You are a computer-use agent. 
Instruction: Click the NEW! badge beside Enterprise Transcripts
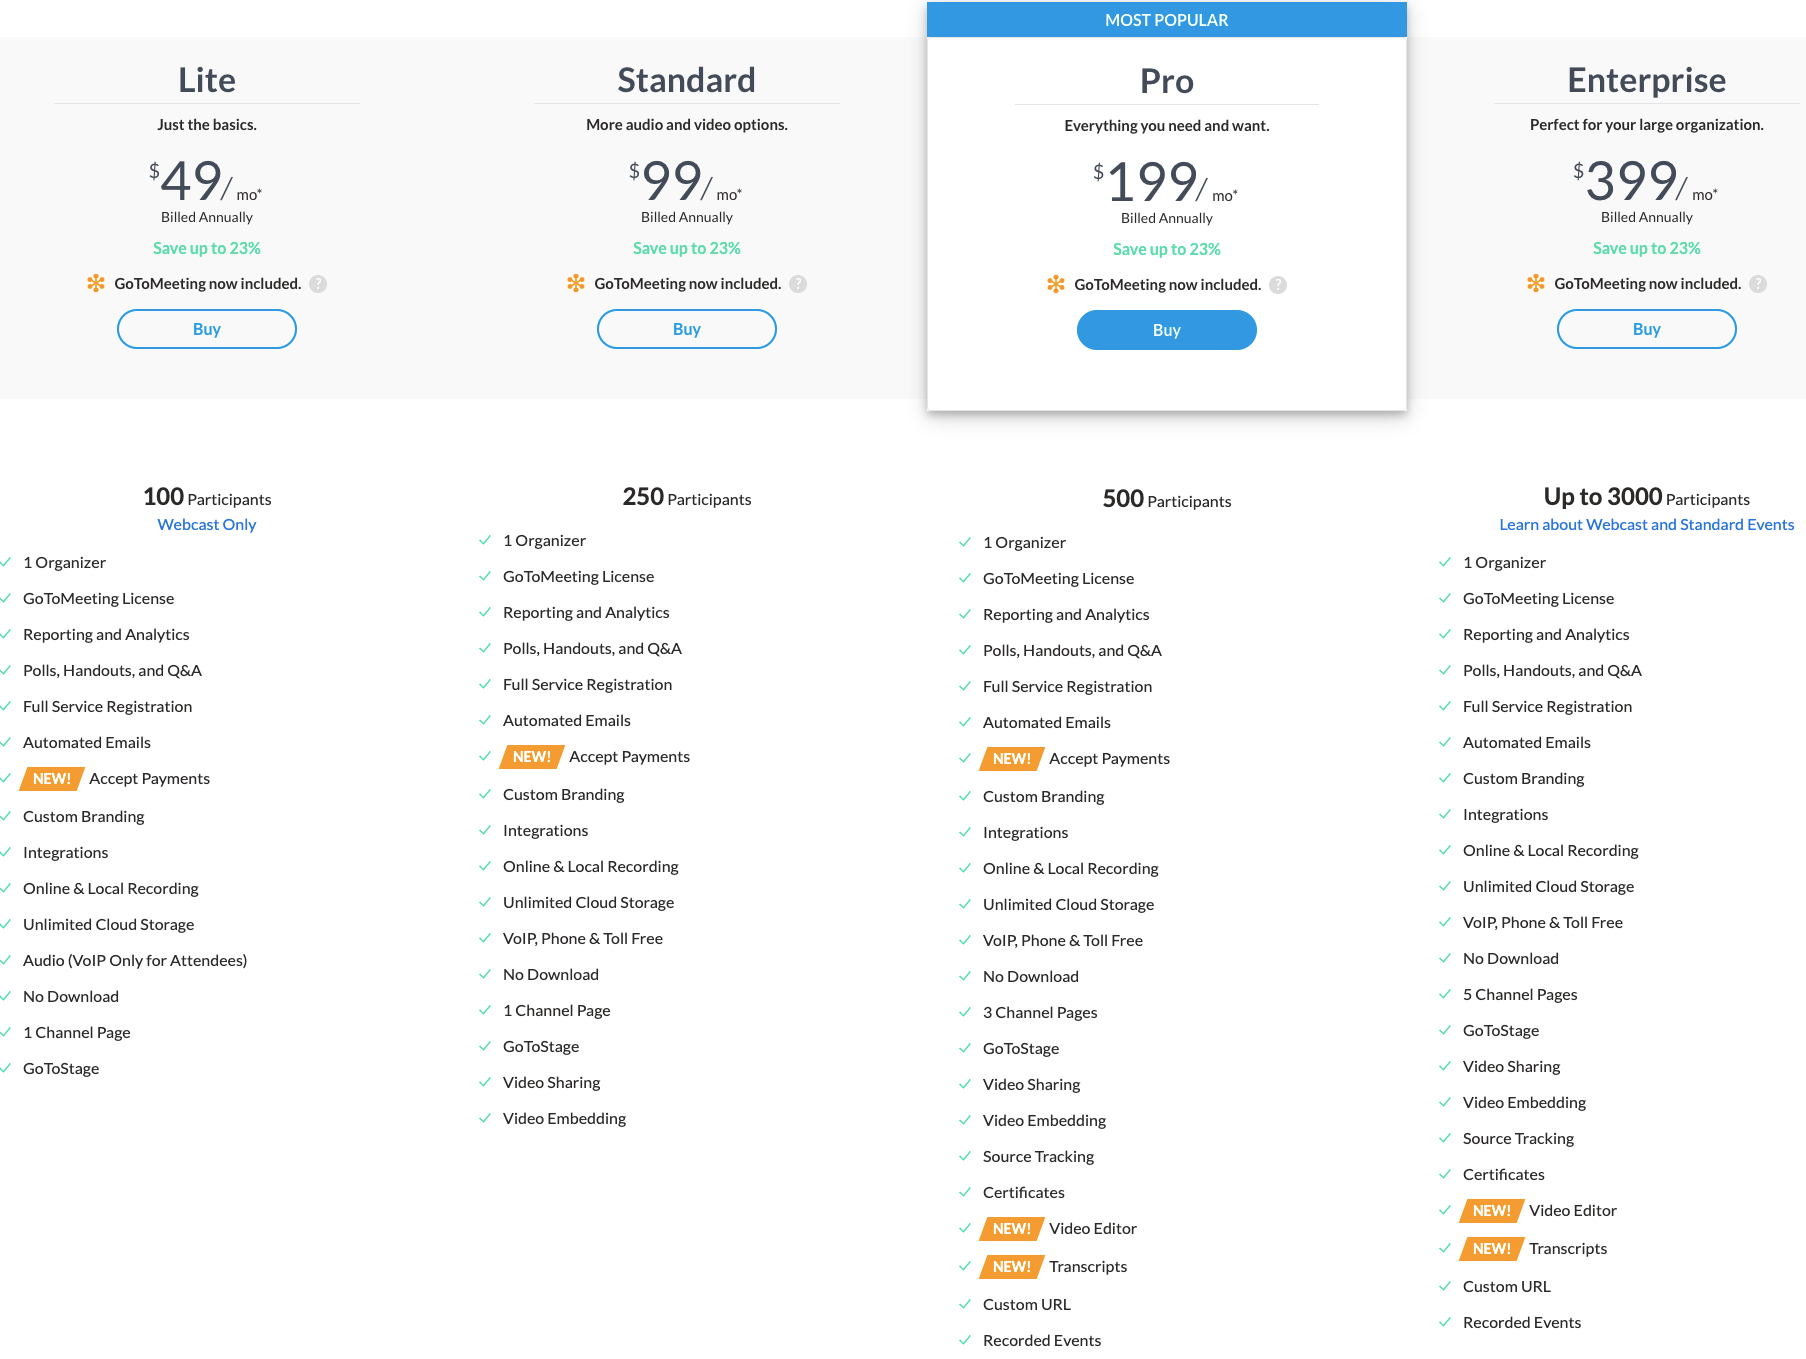pos(1492,1249)
